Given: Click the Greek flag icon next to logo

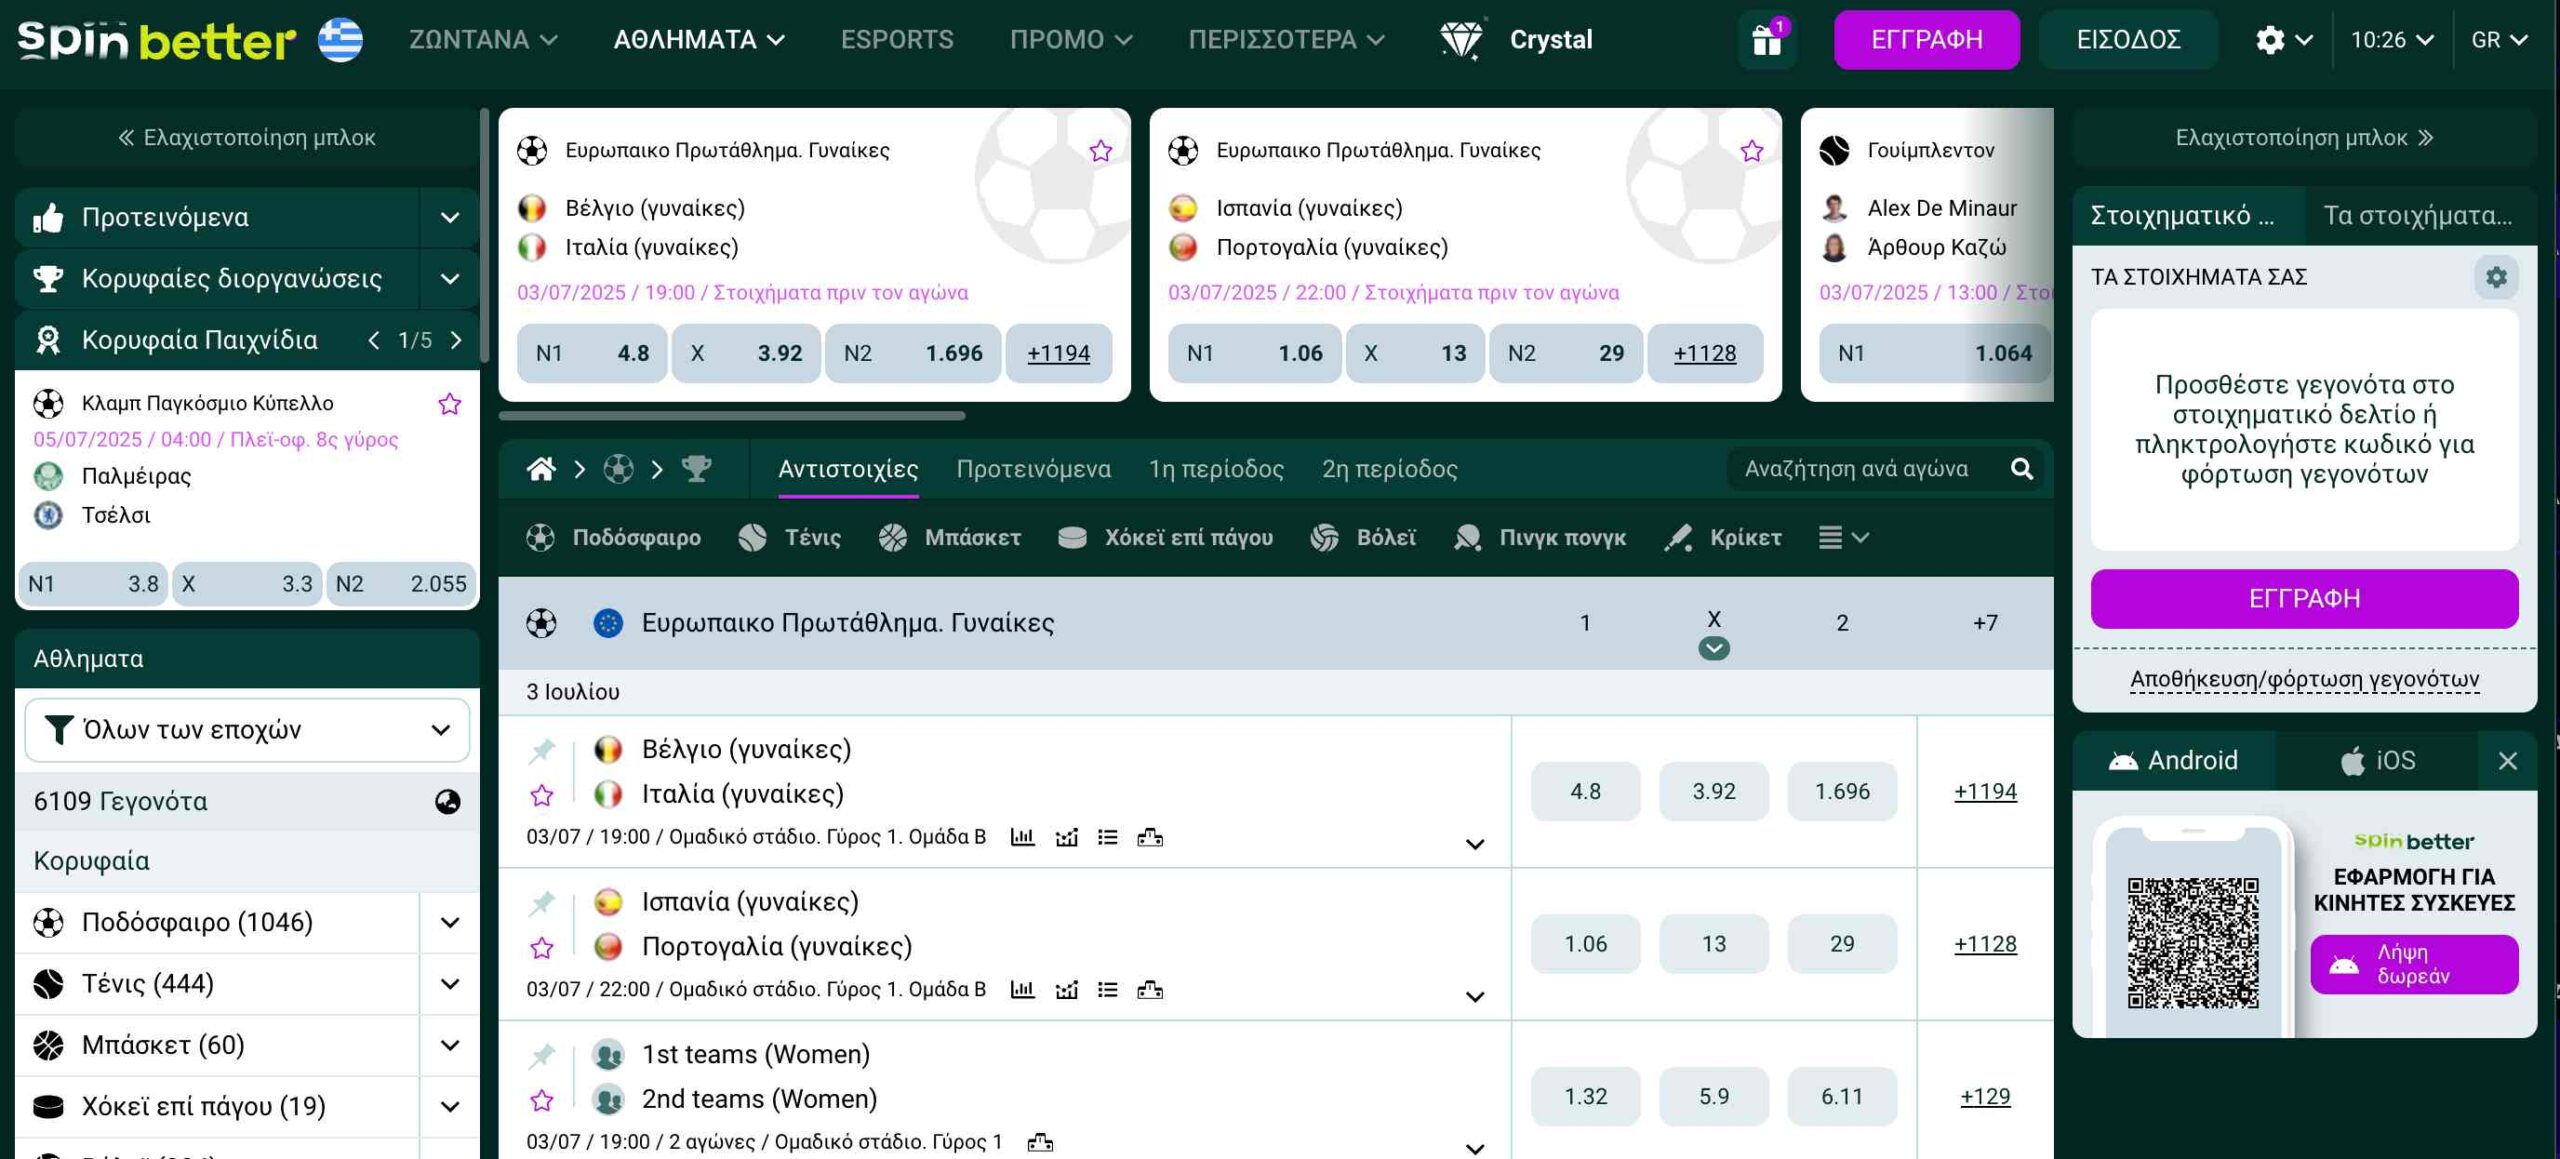Looking at the screenshot, I should click(x=340, y=40).
